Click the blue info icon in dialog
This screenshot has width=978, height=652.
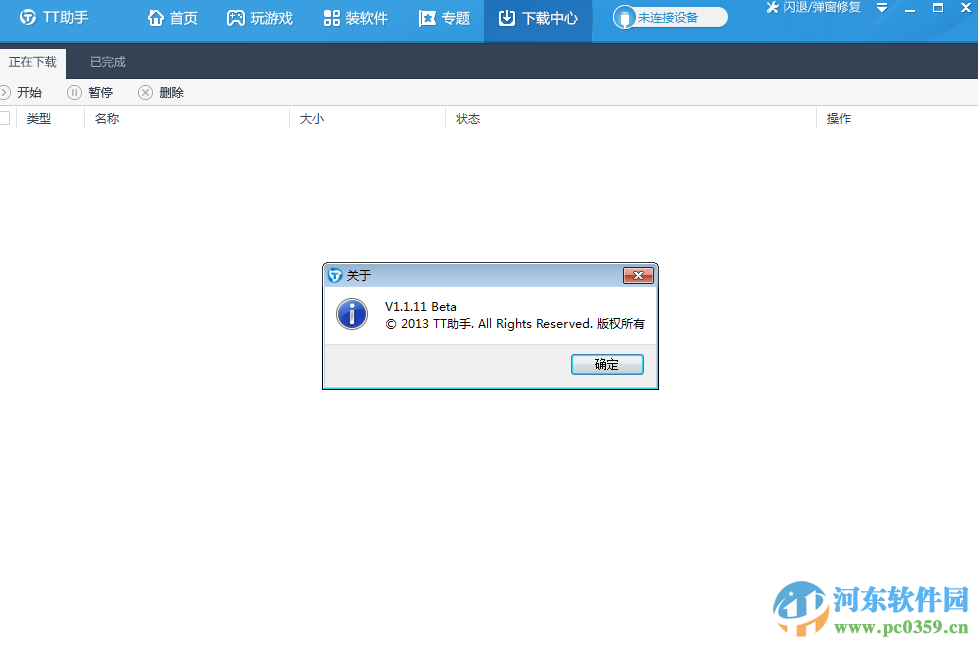click(x=352, y=314)
